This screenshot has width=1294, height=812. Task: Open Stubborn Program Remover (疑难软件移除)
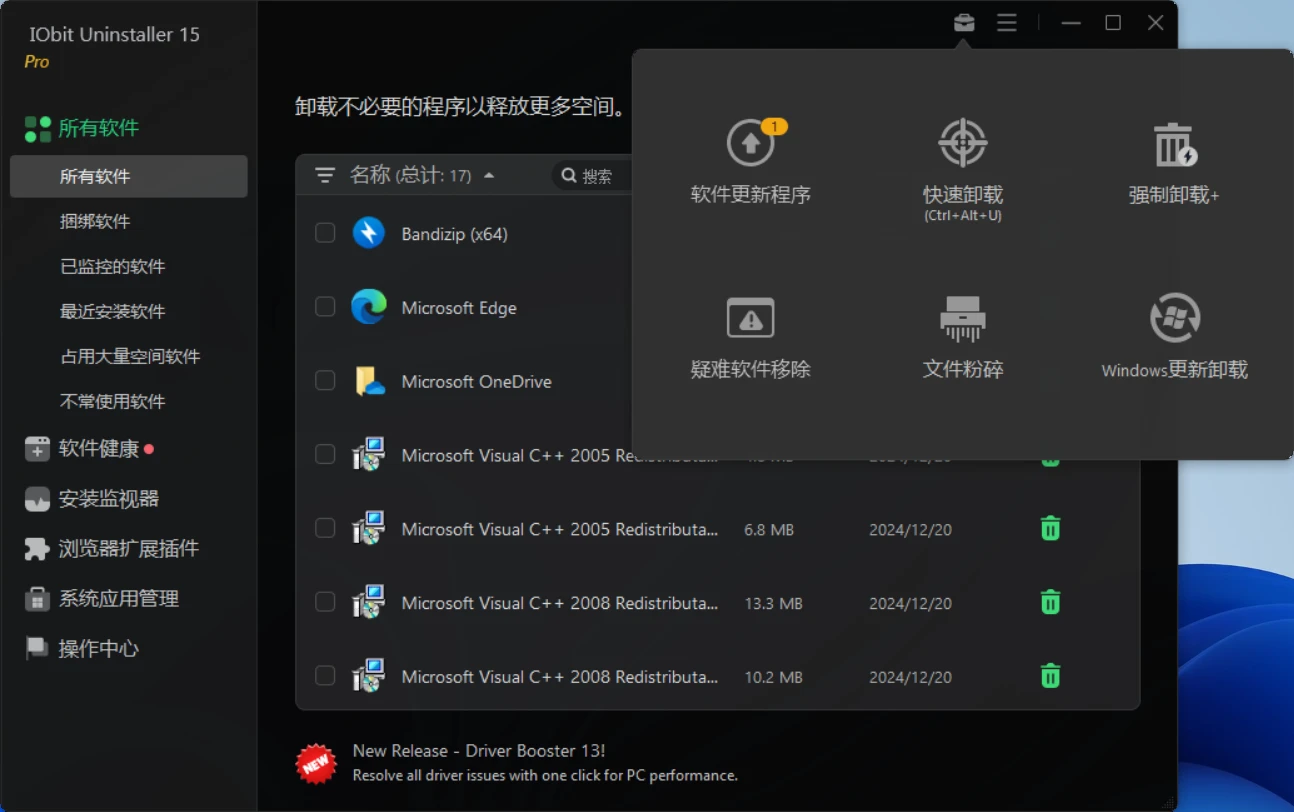point(751,338)
